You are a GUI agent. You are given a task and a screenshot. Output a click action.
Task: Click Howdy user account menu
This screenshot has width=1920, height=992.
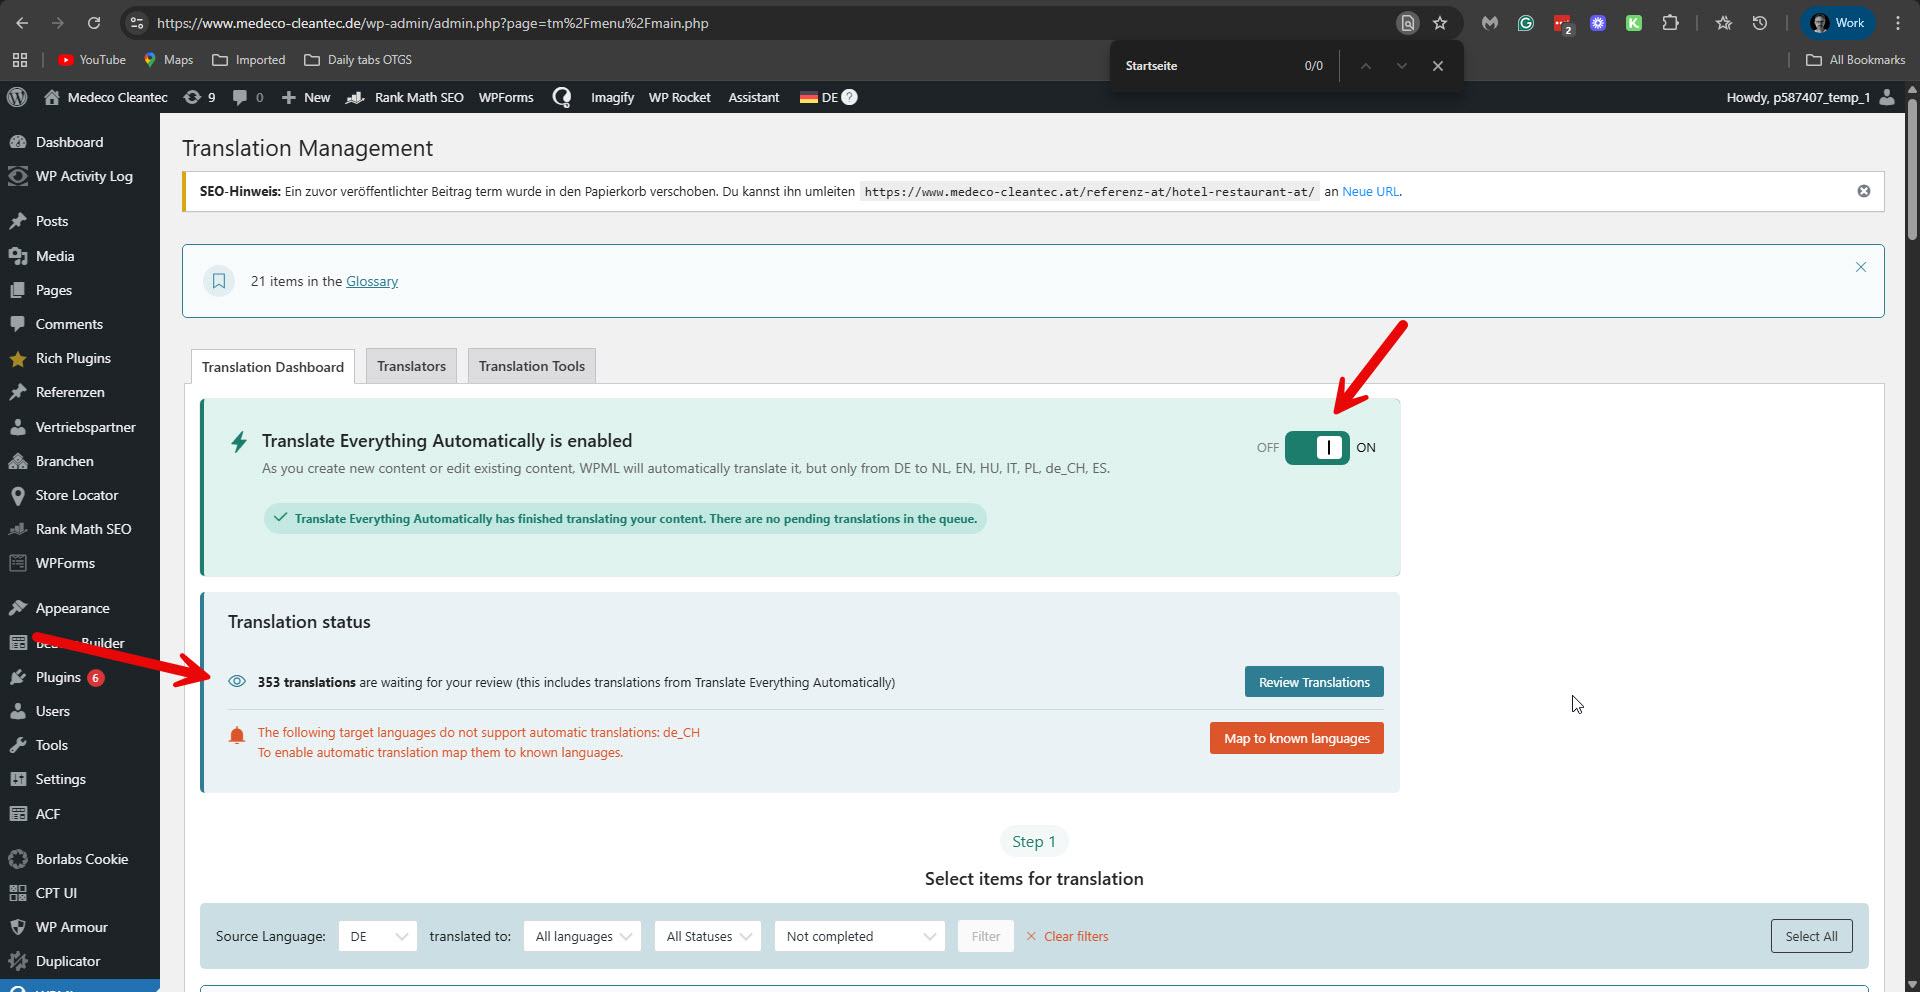1809,97
